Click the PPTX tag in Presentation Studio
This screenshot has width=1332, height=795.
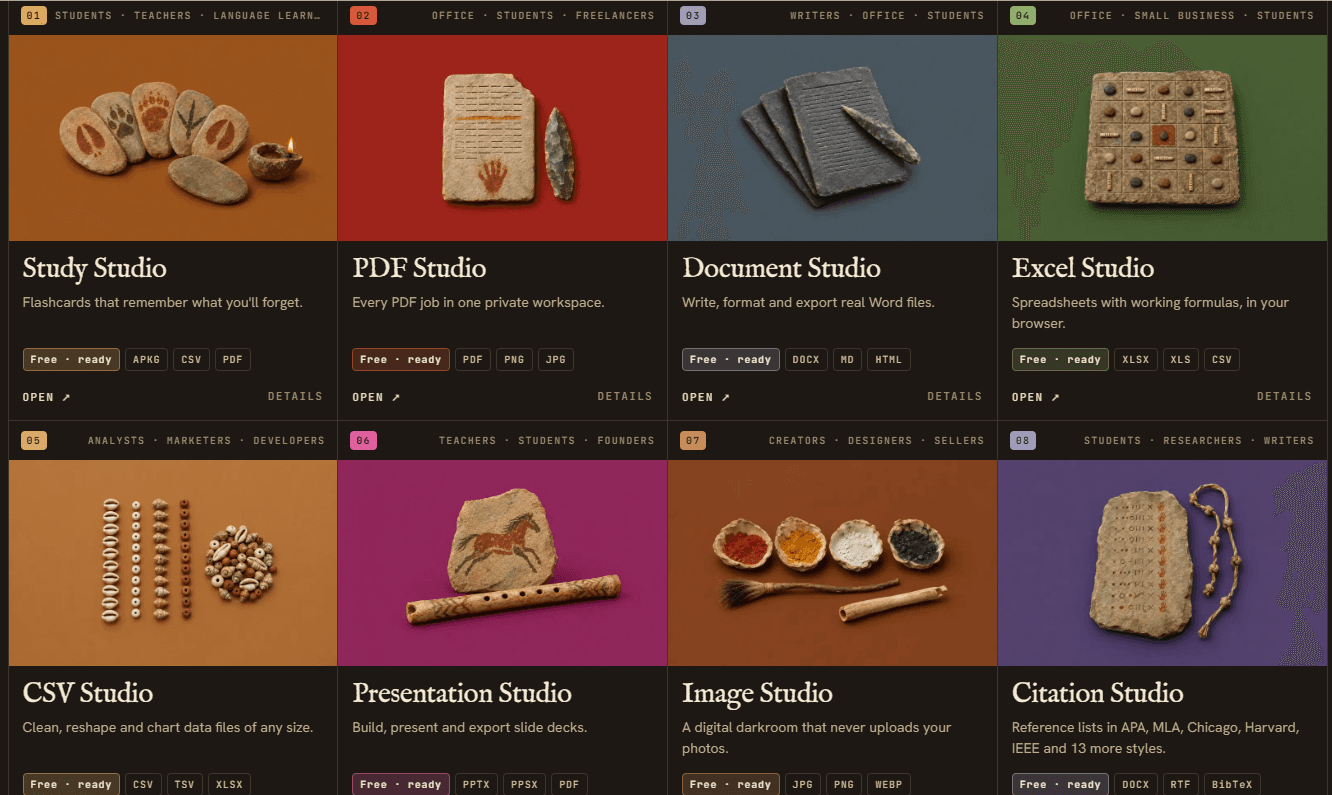point(476,784)
